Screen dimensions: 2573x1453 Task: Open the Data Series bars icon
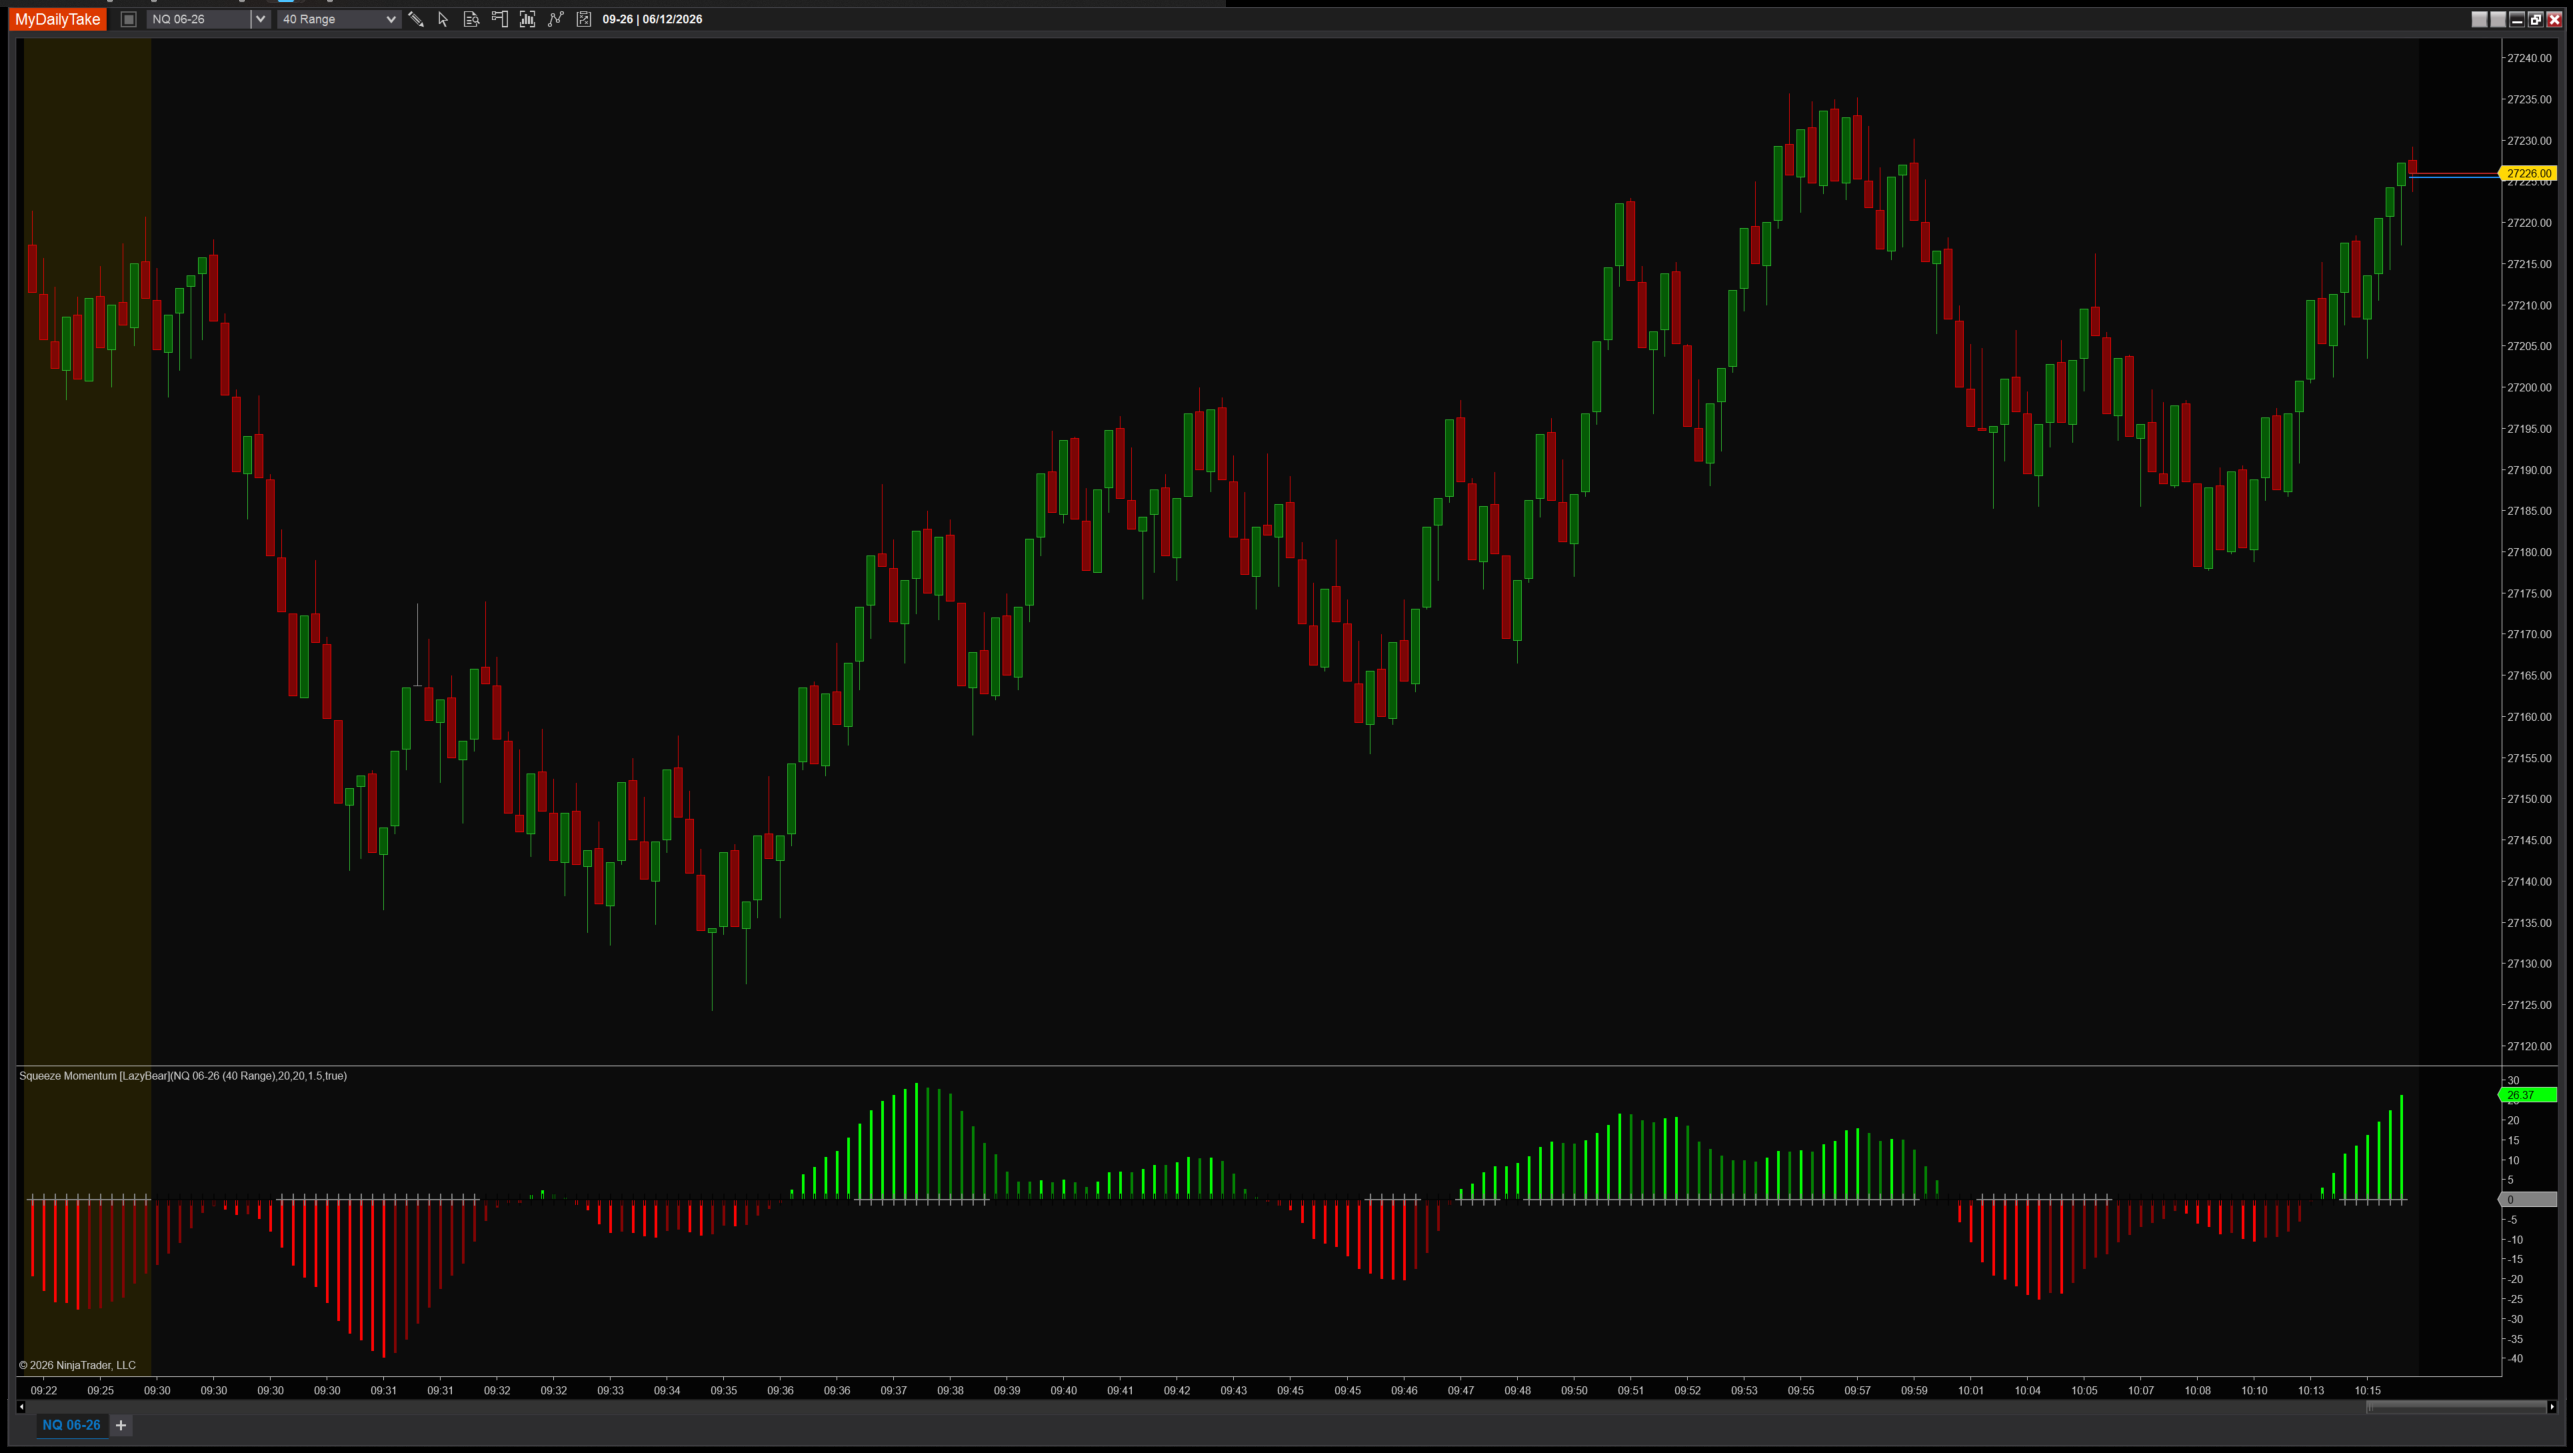tap(527, 19)
